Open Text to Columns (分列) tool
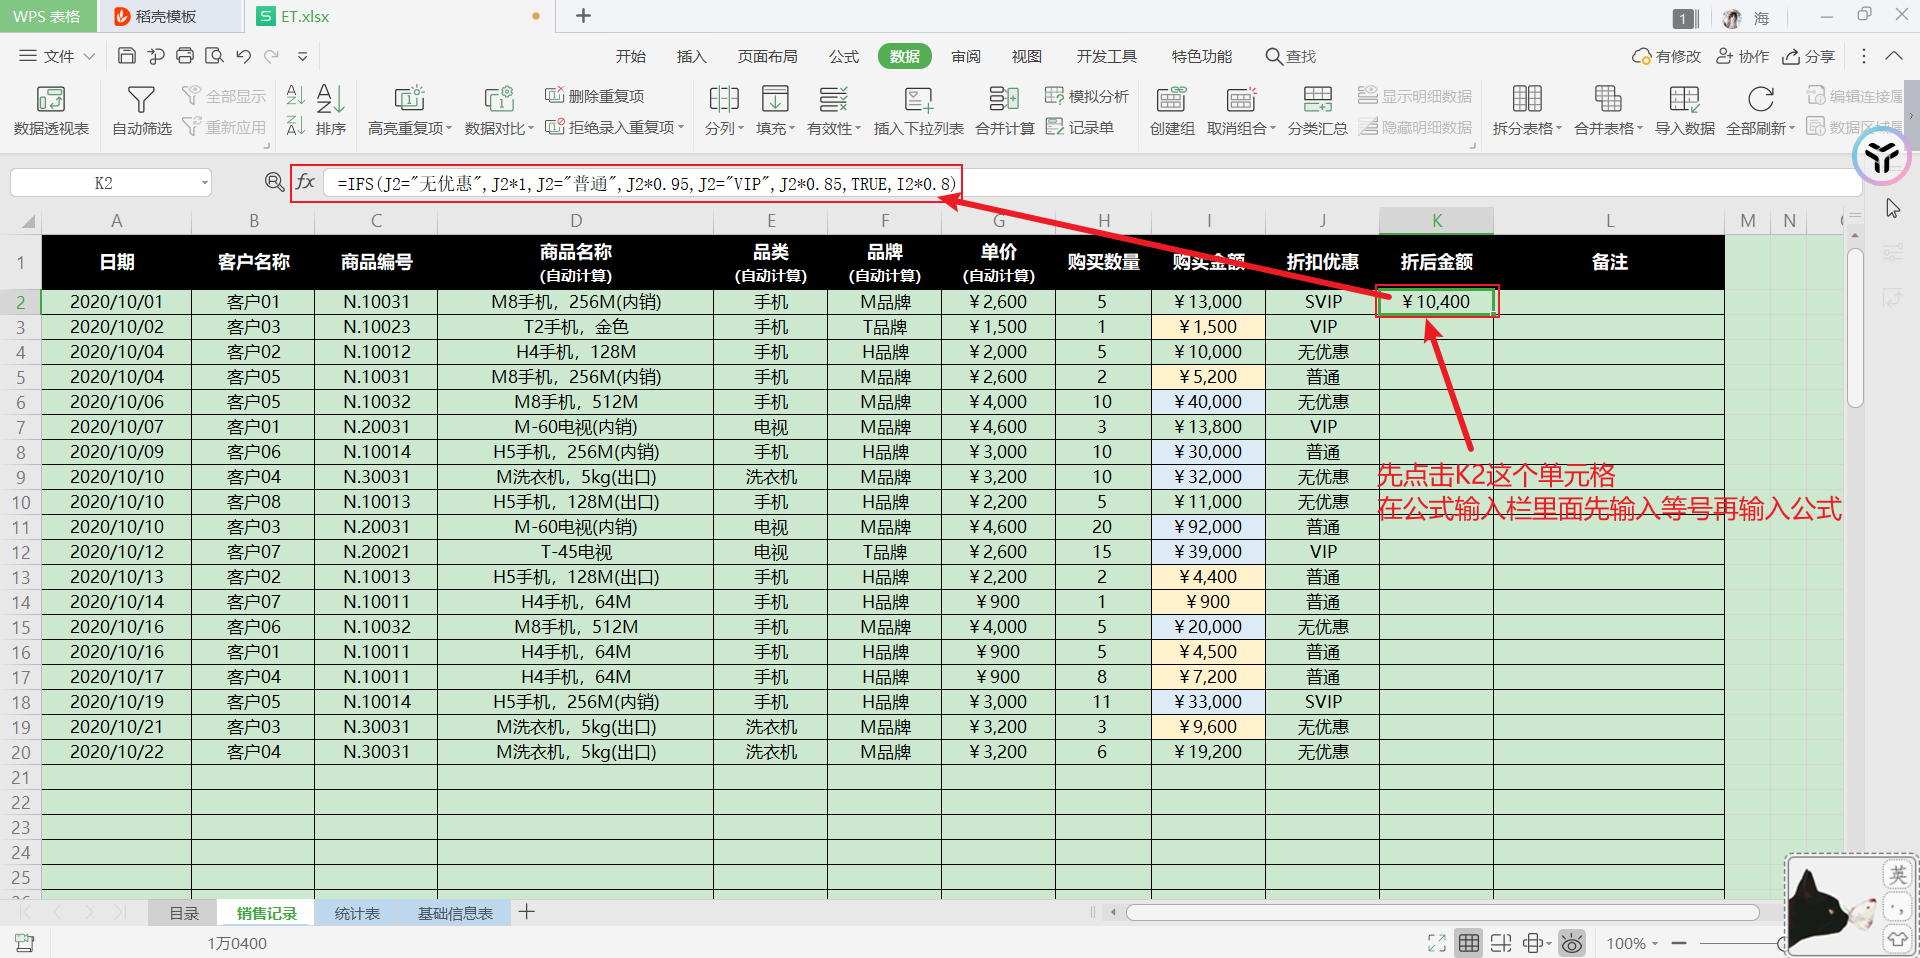The image size is (1920, 958). click(724, 110)
